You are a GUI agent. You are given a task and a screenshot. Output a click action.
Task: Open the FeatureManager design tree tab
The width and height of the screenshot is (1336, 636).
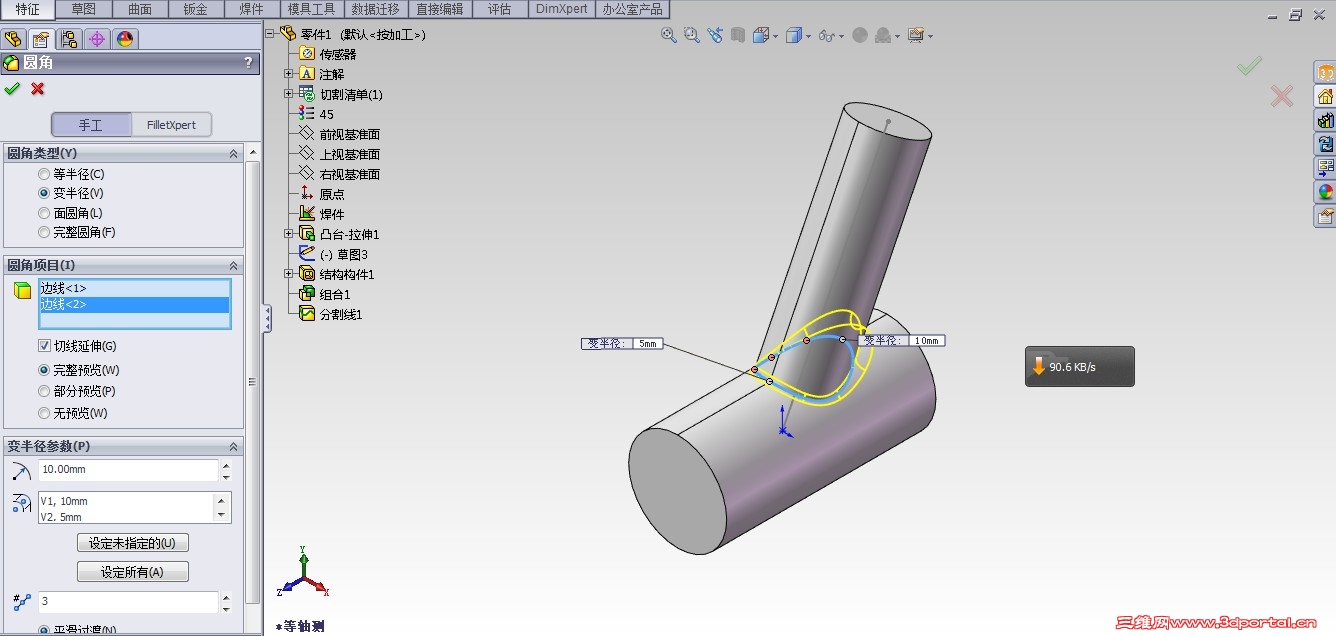tap(13, 39)
